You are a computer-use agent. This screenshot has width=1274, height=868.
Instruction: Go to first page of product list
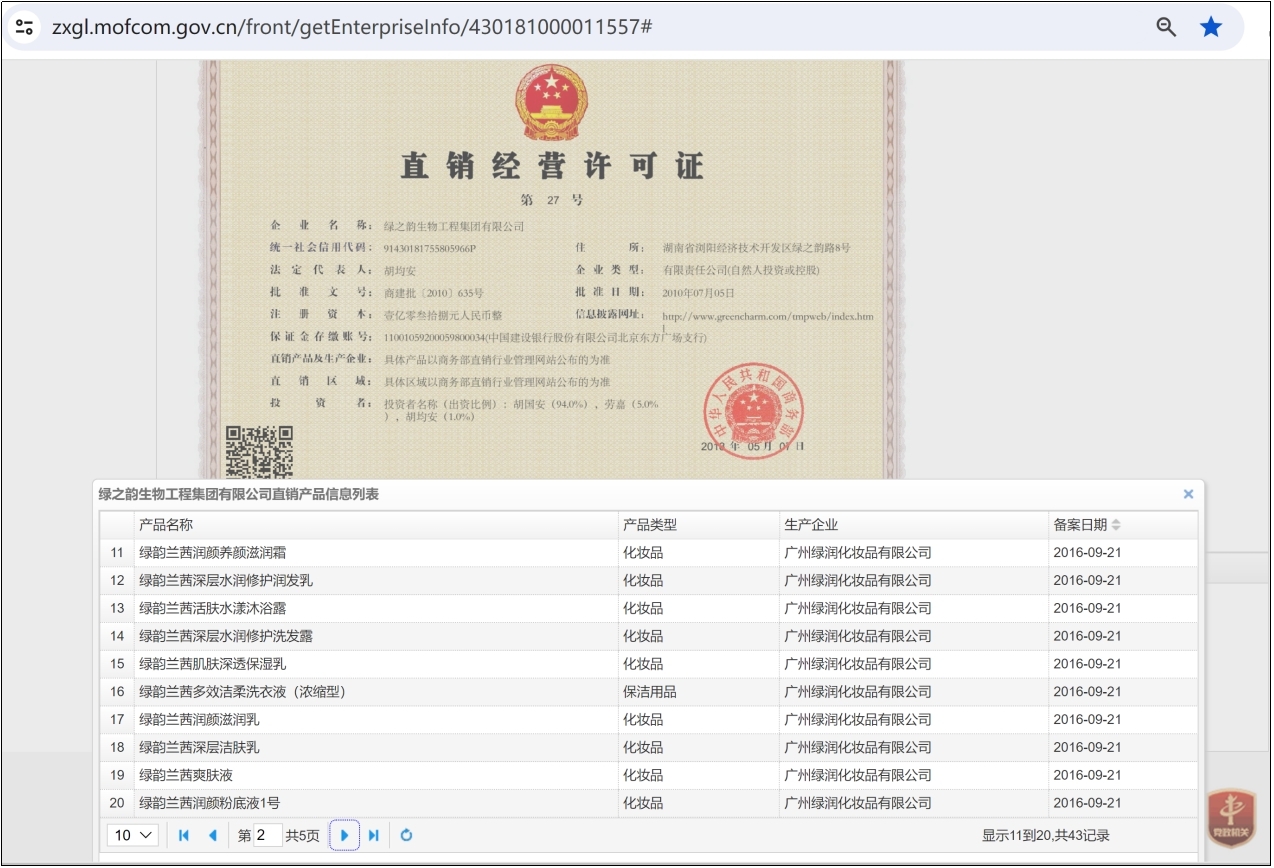tap(184, 835)
